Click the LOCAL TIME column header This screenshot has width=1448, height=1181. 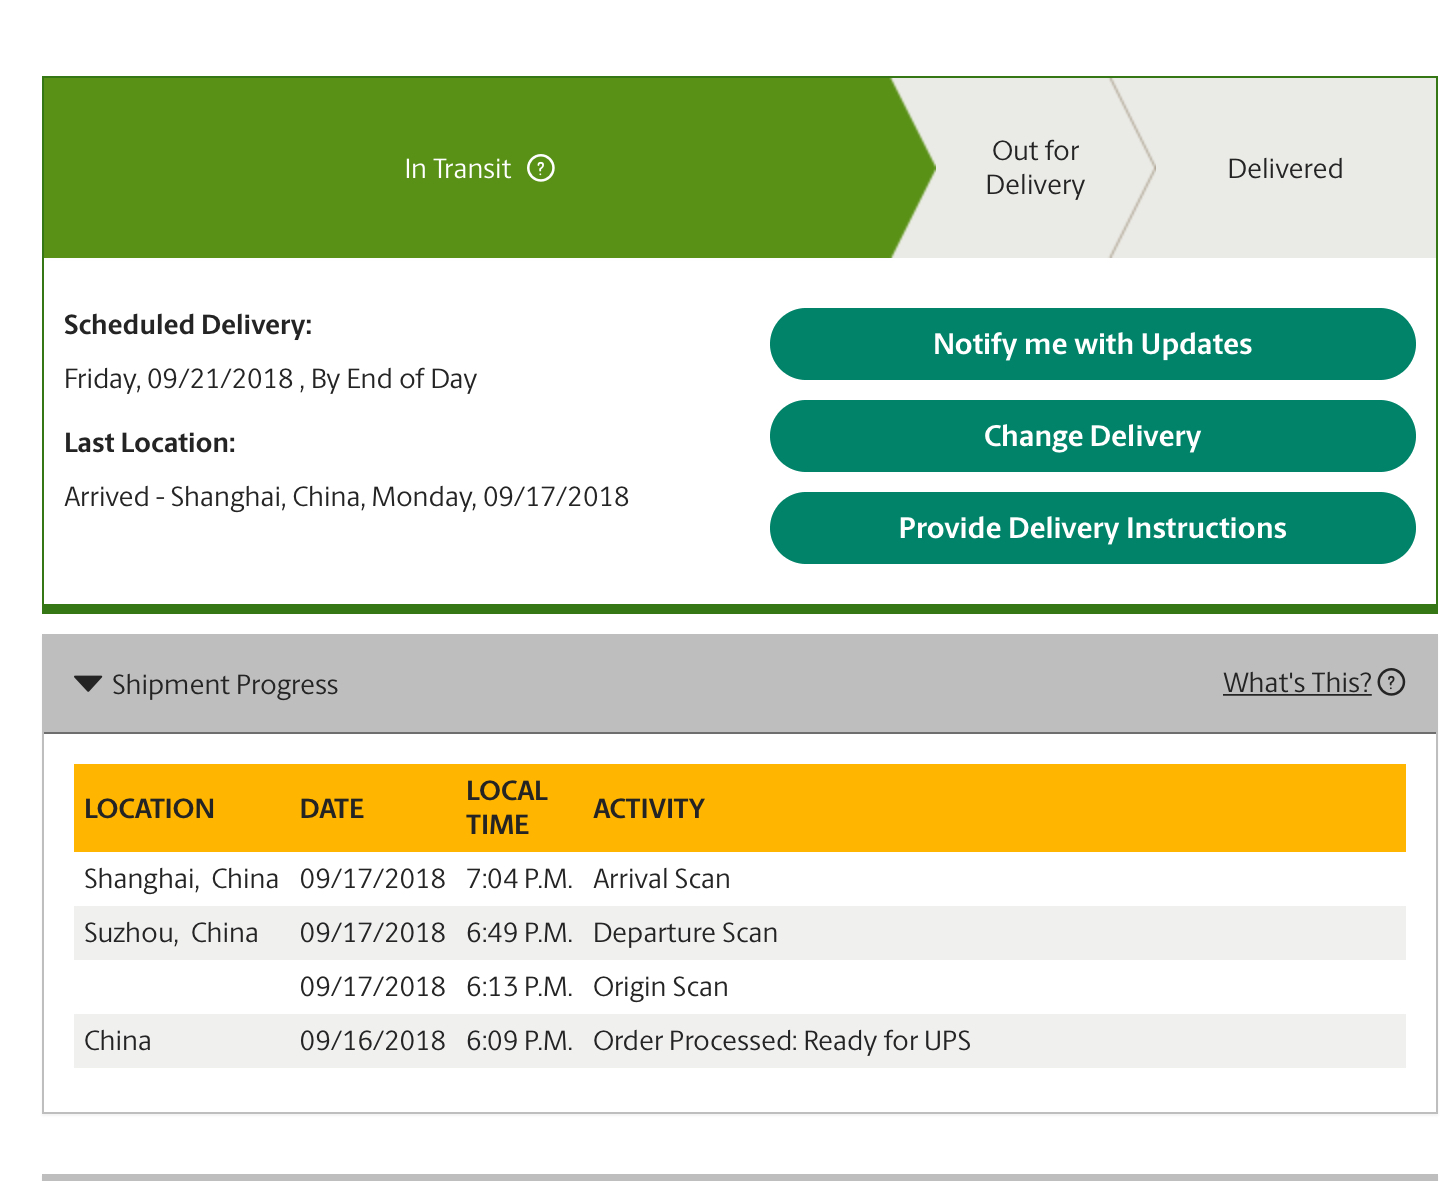pyautogui.click(x=506, y=807)
